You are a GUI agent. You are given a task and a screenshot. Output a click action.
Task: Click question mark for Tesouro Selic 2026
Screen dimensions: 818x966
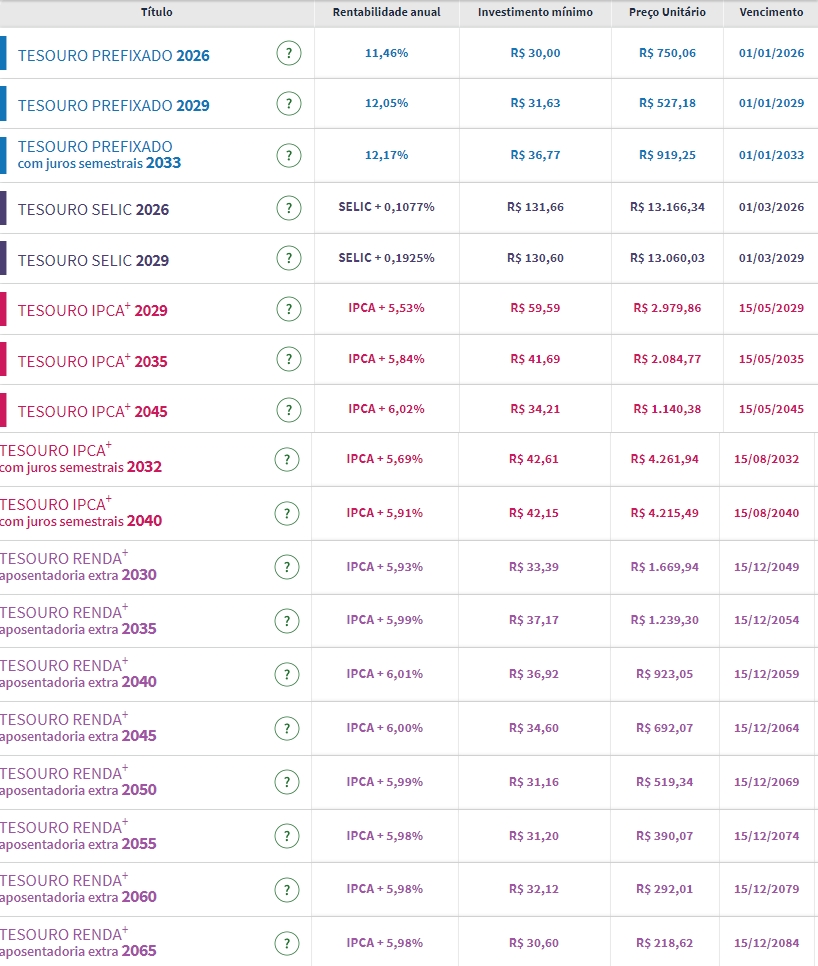click(x=288, y=208)
